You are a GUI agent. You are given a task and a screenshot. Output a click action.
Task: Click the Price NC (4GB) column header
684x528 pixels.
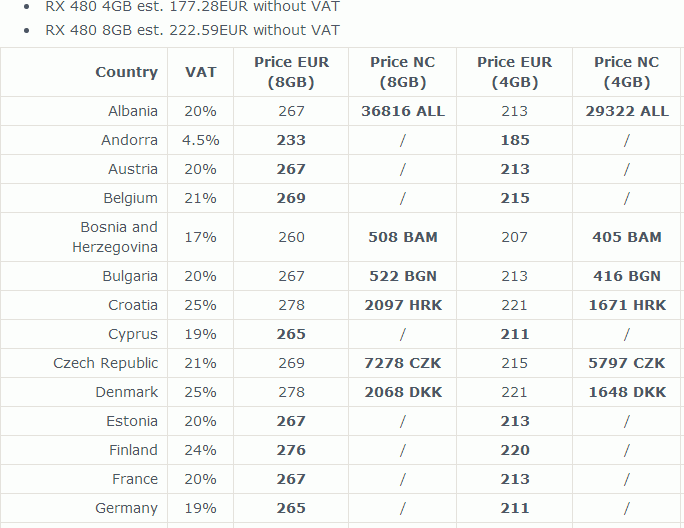coord(627,72)
